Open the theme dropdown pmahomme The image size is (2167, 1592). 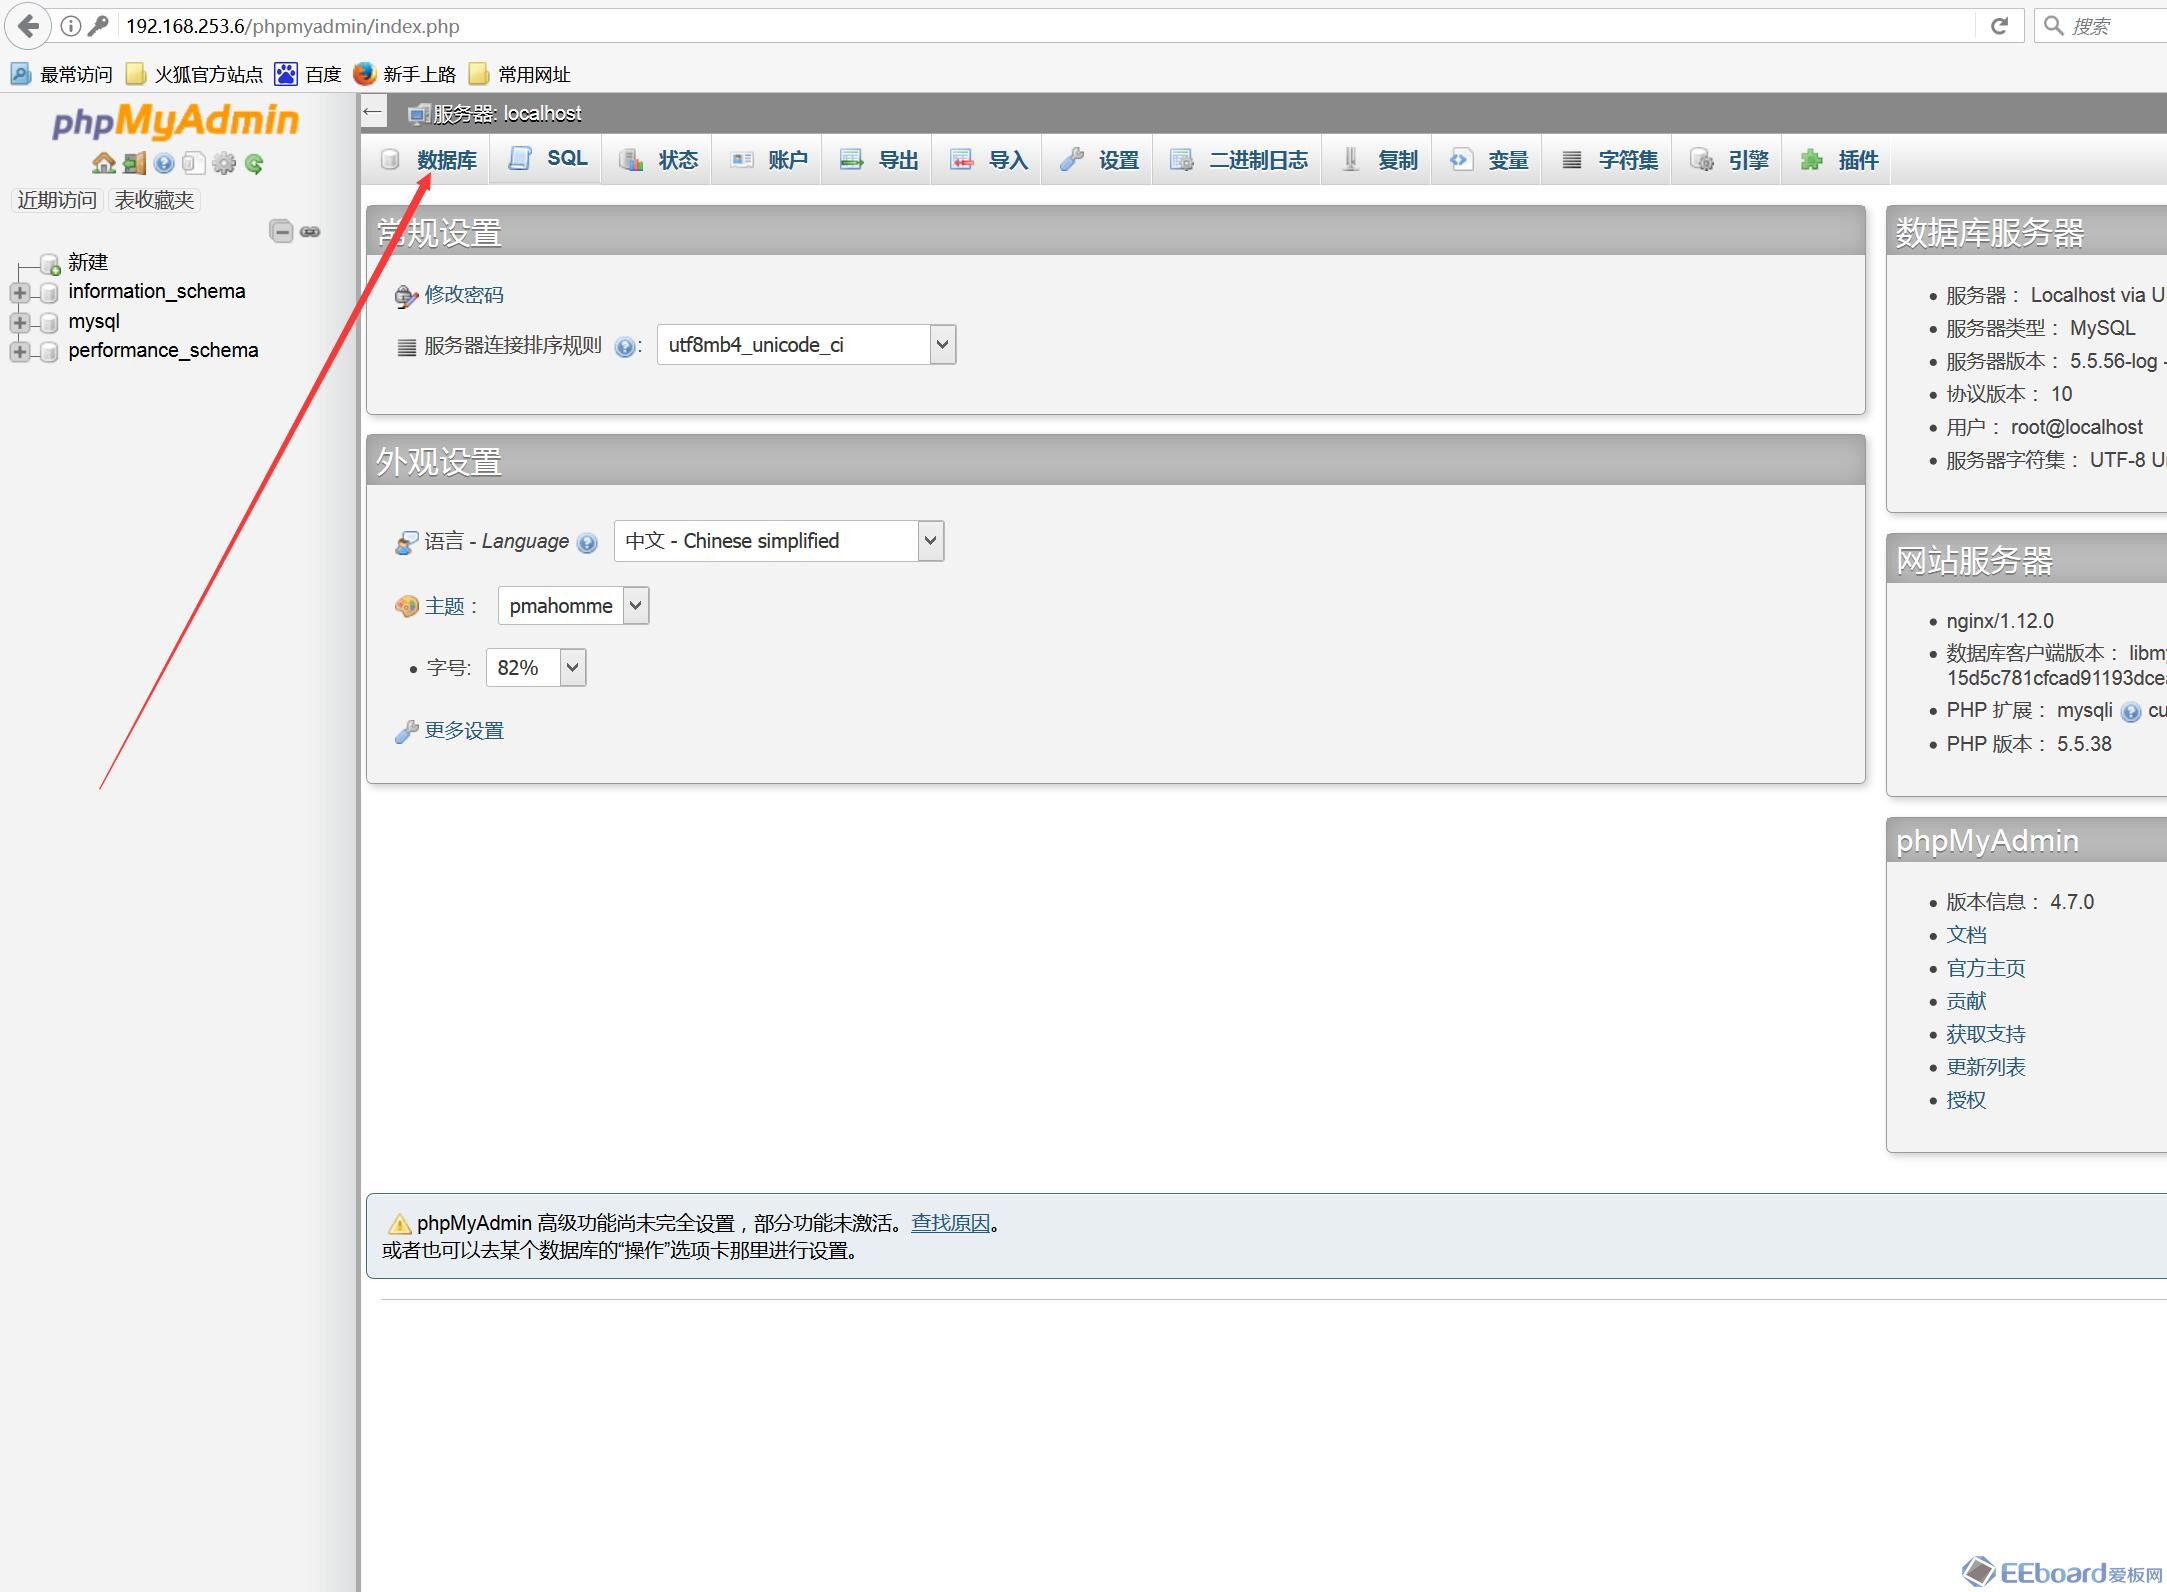tap(573, 606)
